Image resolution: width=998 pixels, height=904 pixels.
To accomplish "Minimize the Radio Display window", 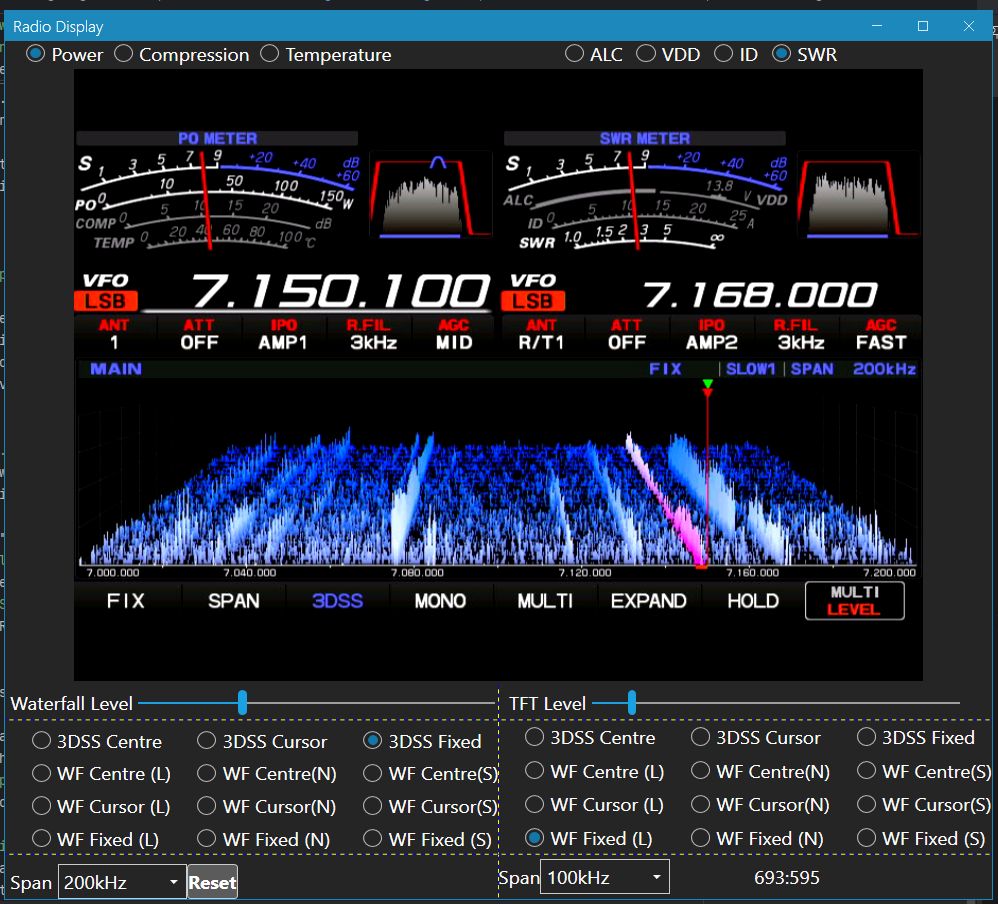I will [877, 26].
